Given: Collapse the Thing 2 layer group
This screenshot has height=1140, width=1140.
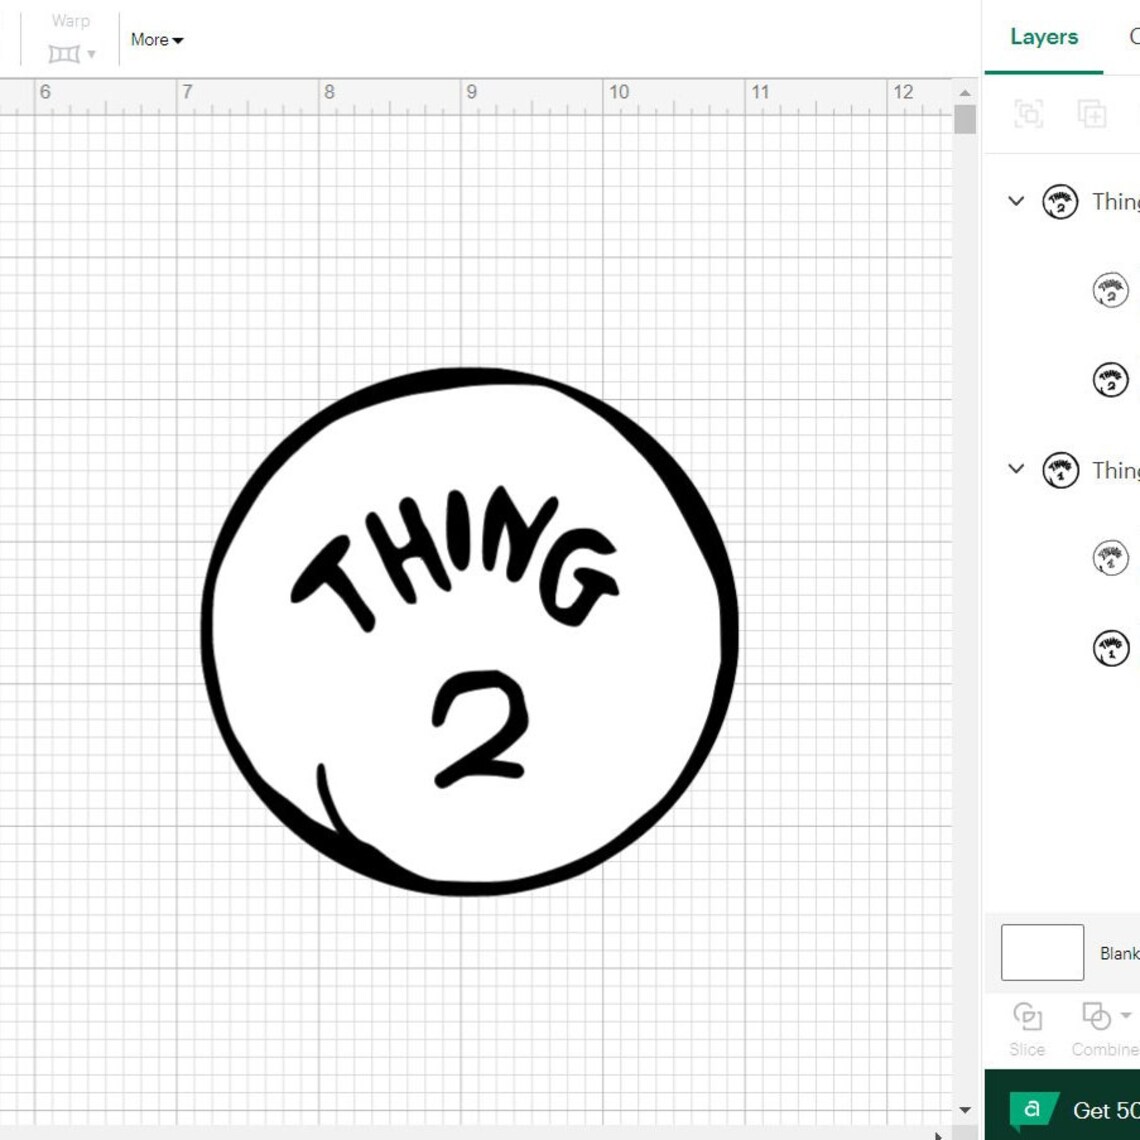Looking at the screenshot, I should (x=1015, y=201).
